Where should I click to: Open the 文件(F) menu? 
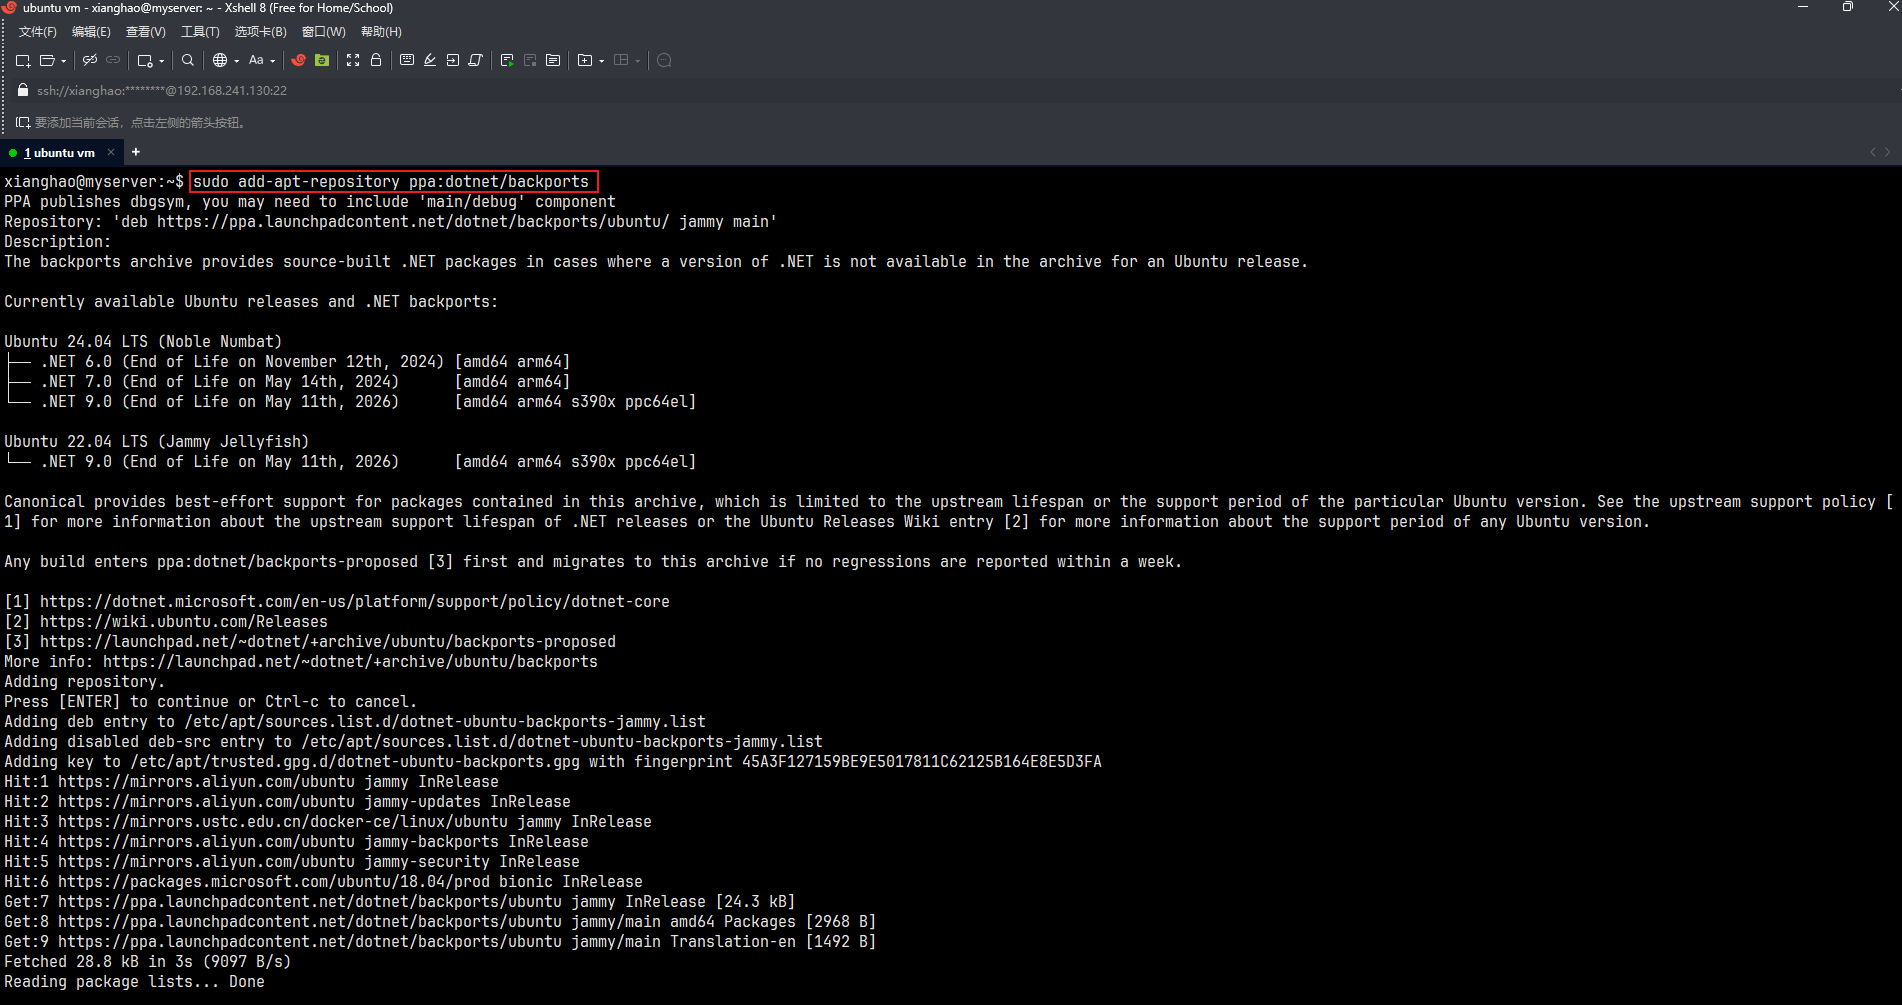(x=38, y=32)
